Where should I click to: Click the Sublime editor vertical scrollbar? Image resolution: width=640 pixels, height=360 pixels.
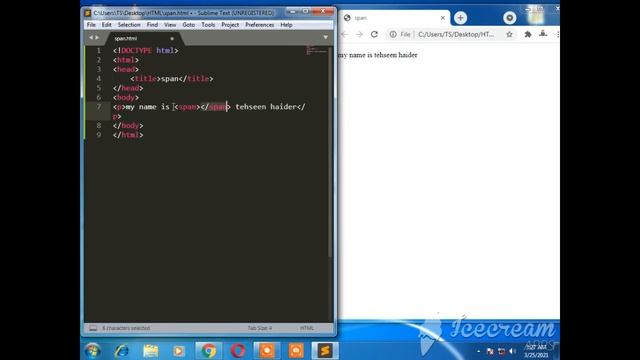(330, 151)
